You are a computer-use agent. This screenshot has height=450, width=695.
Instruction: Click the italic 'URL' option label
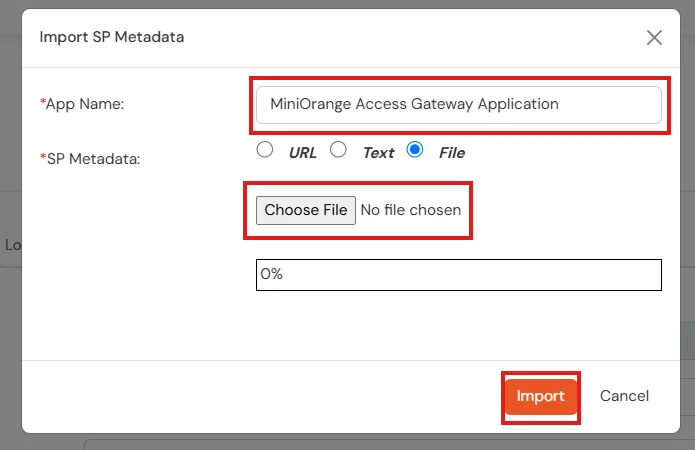302,153
